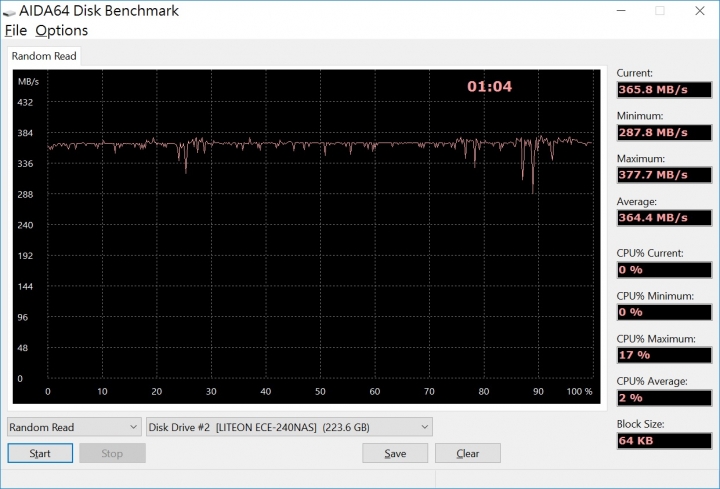This screenshot has width=720, height=489.
Task: Click the AIDA64 title bar disk icon
Action: (9, 12)
